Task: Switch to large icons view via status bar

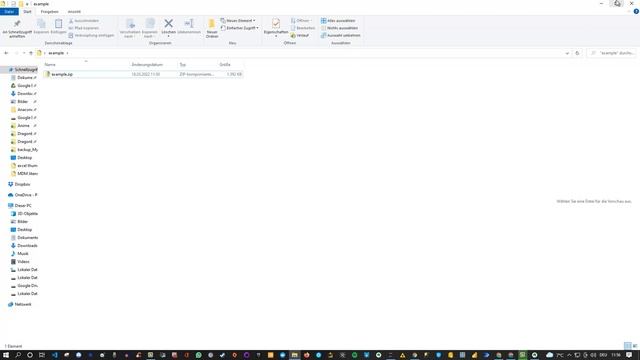Action: pyautogui.click(x=635, y=346)
